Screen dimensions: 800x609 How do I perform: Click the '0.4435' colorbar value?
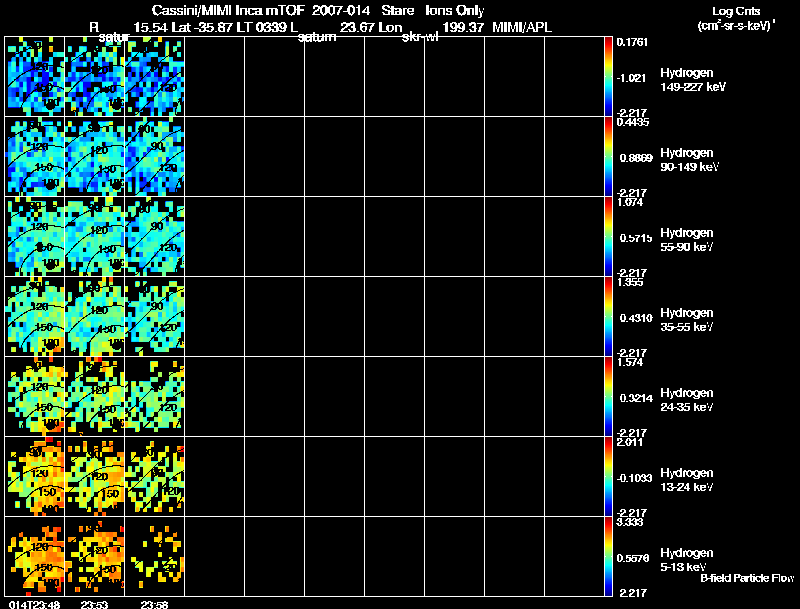pos(633,122)
